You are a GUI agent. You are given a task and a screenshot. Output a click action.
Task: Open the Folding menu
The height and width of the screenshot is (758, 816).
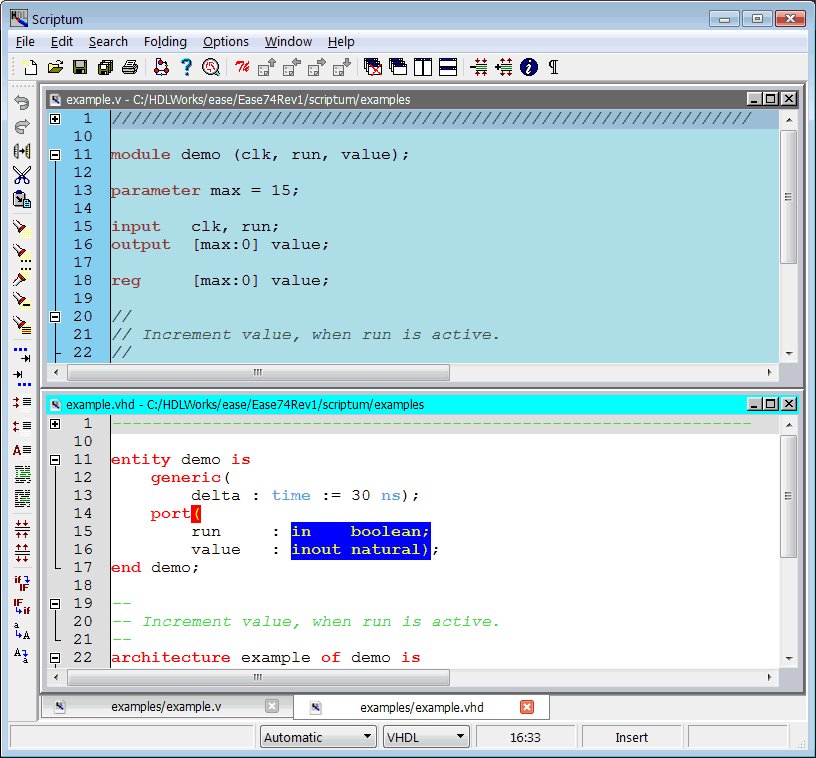[x=165, y=41]
